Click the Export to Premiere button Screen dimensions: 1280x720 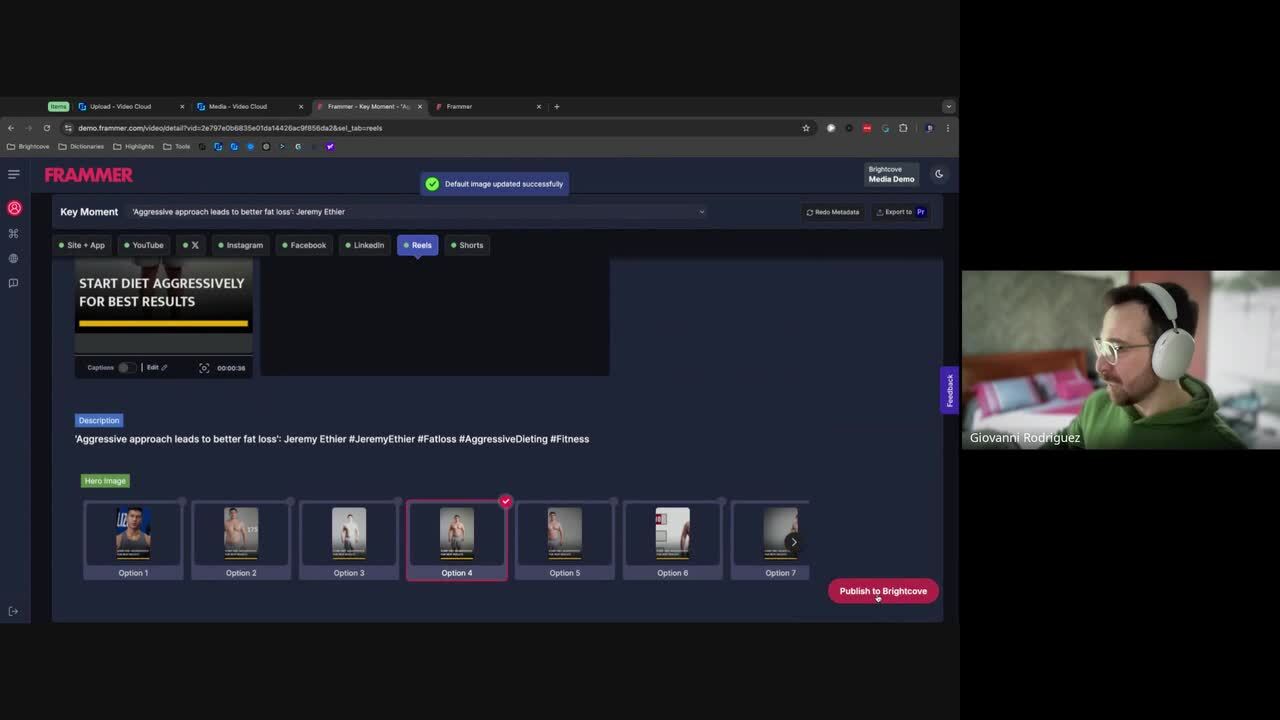pyautogui.click(x=900, y=212)
